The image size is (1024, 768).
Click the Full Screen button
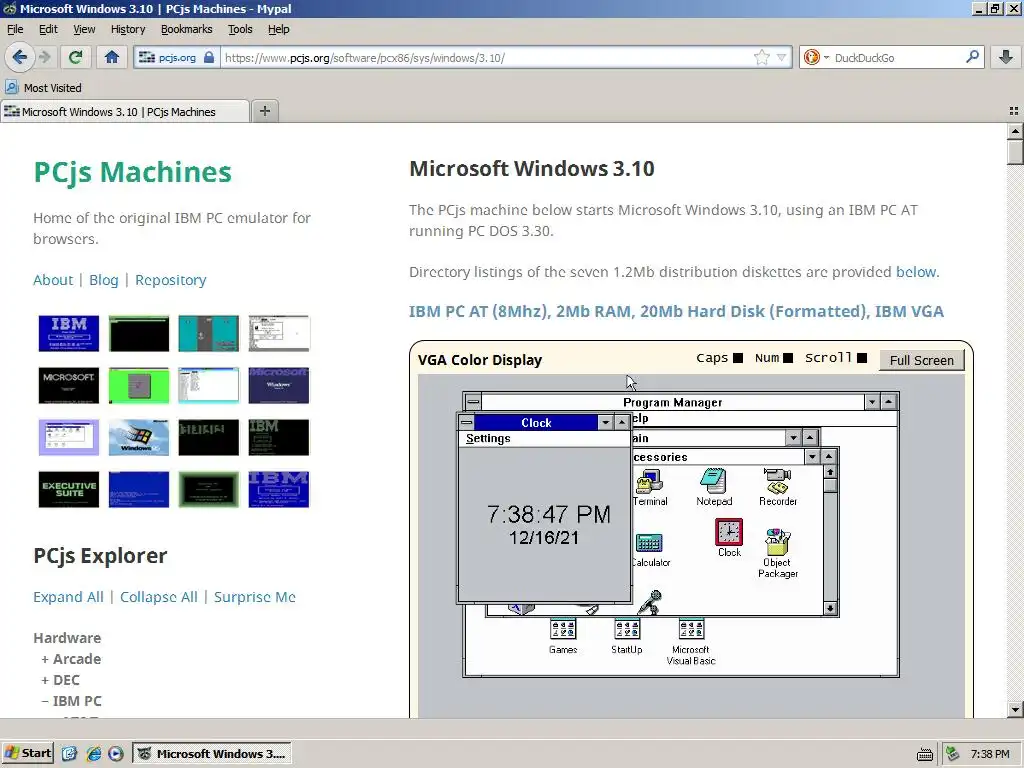coord(921,360)
